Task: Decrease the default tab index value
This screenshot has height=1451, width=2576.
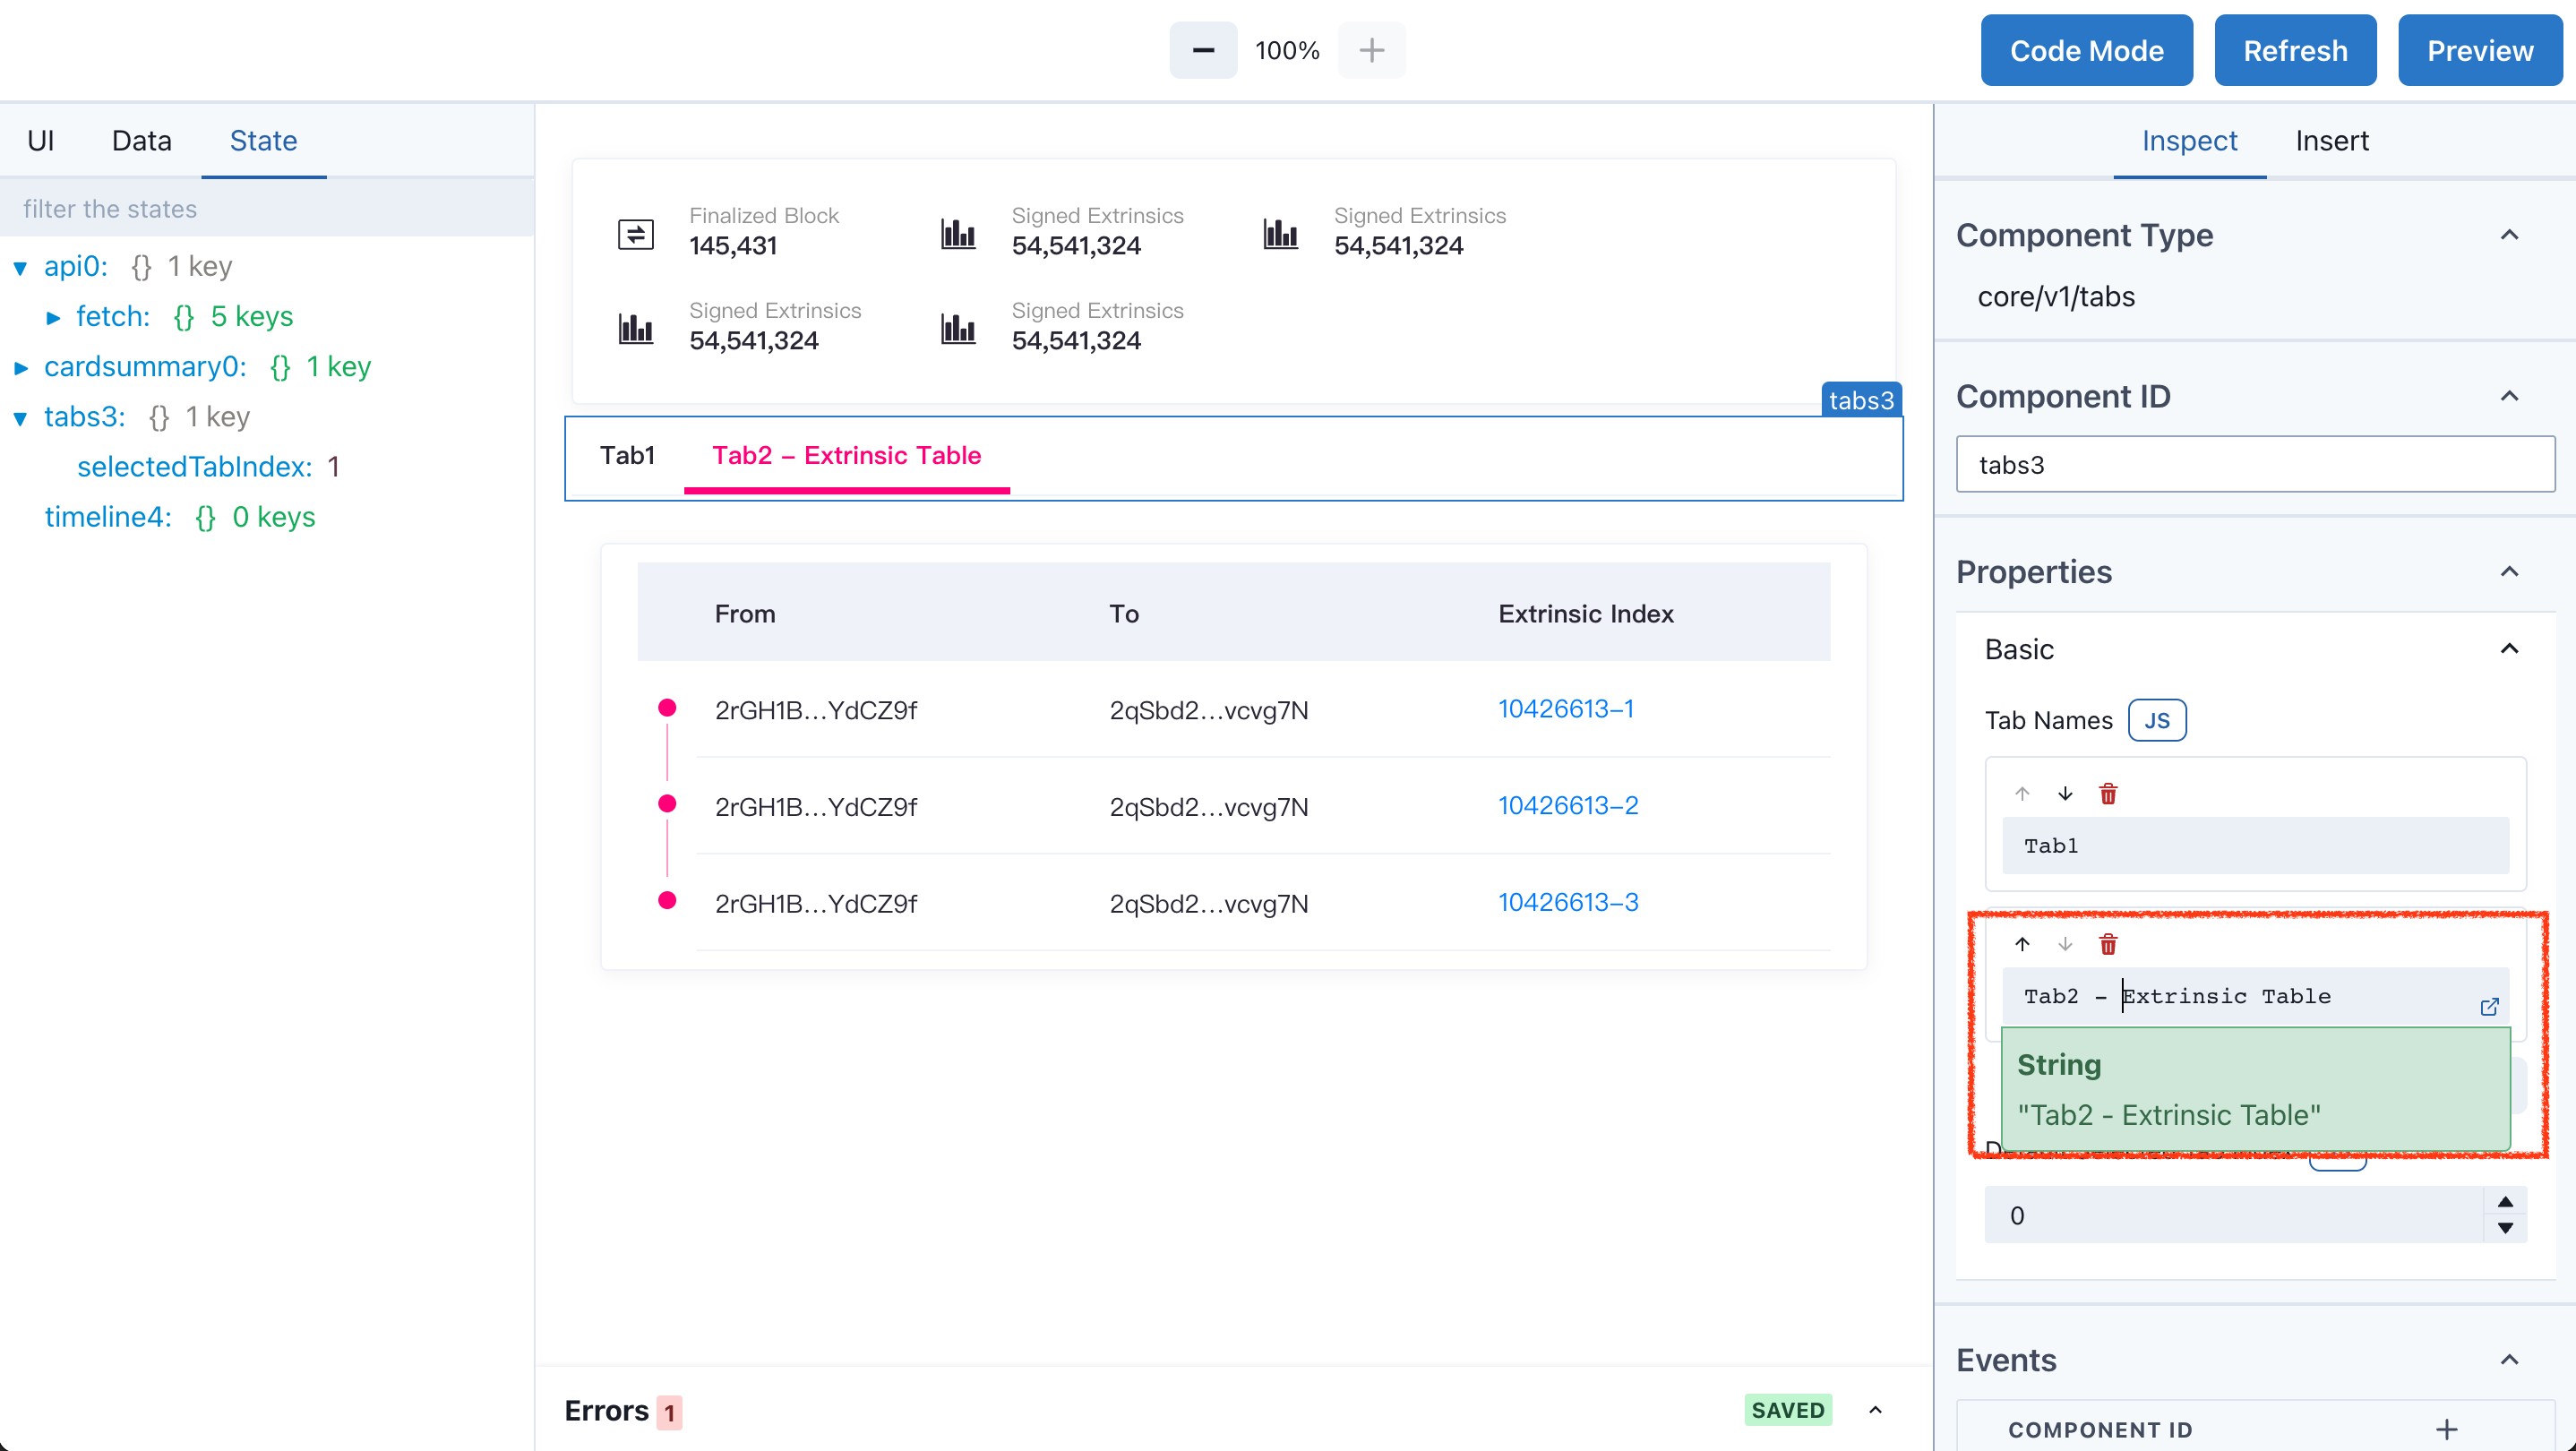Action: [x=2505, y=1228]
